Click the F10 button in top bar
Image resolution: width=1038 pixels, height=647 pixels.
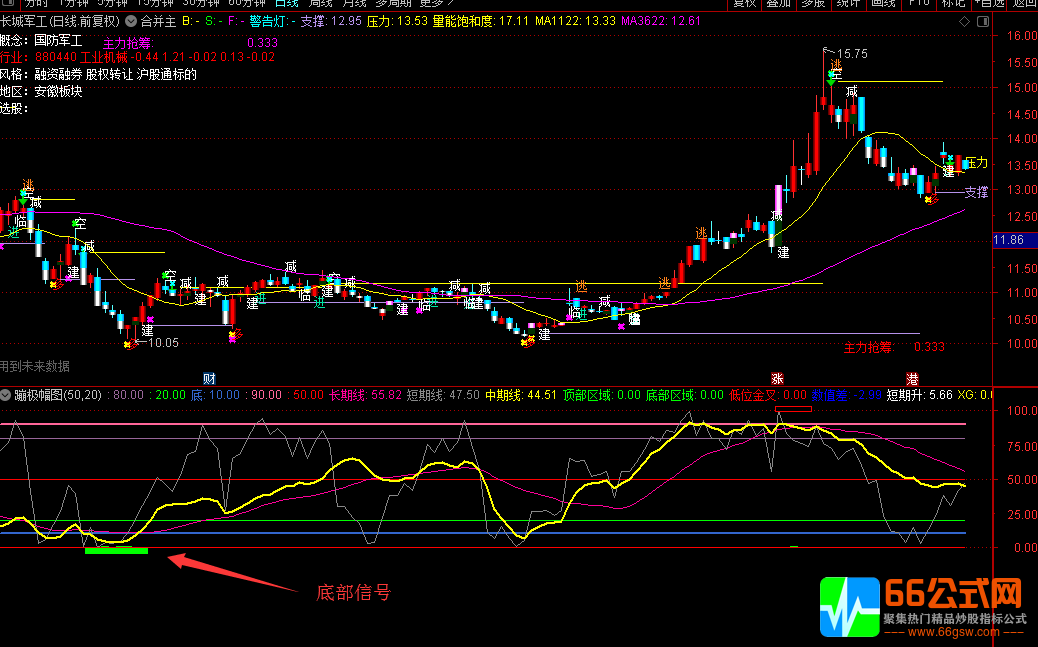click(x=918, y=3)
